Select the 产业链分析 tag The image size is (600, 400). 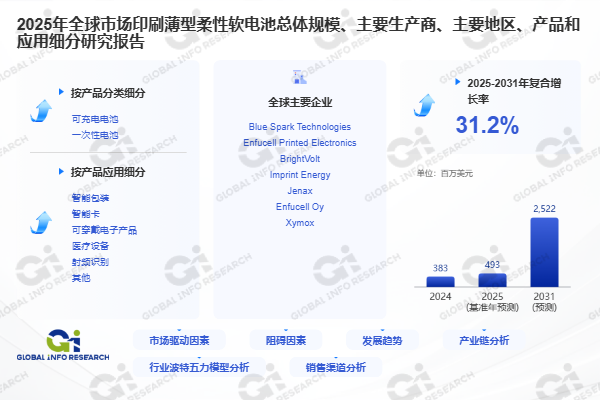tap(484, 340)
